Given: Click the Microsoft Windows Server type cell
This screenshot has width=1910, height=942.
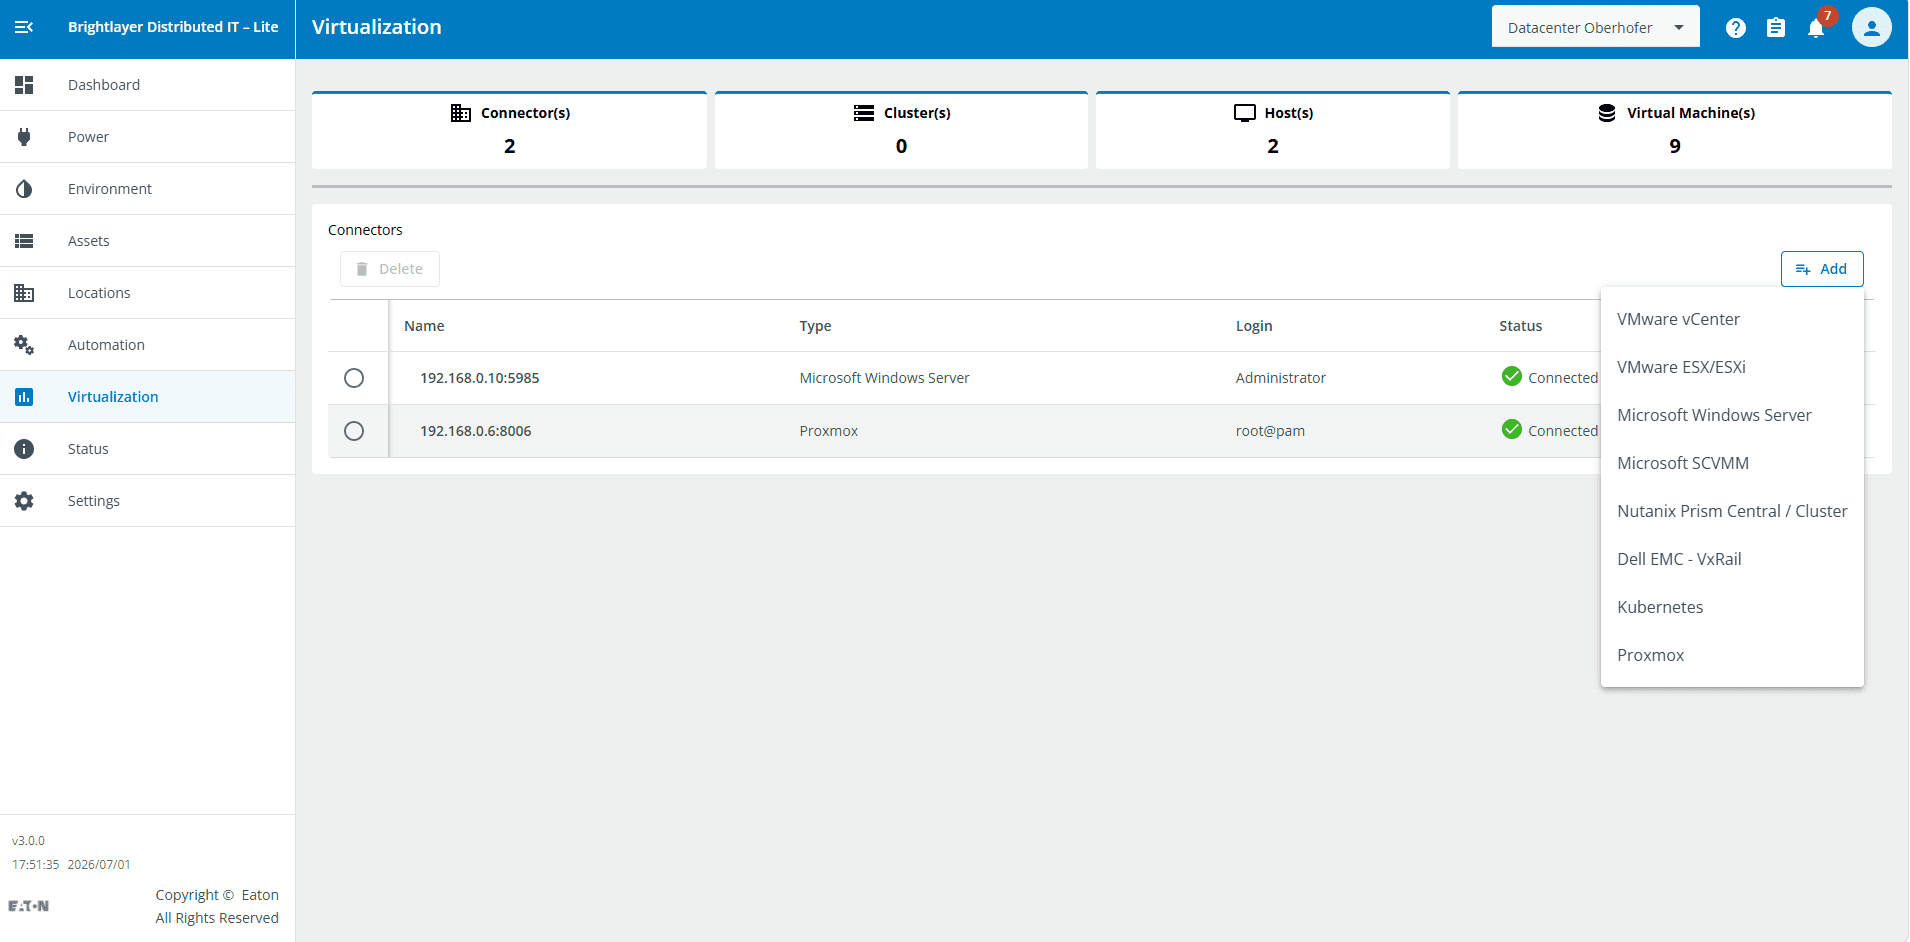Looking at the screenshot, I should 884,378.
